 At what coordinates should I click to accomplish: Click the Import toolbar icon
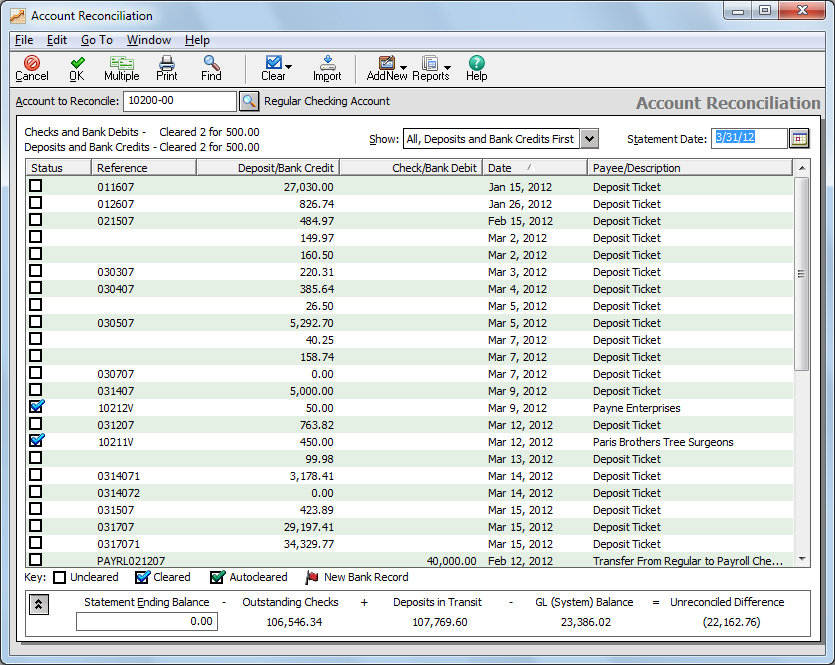[327, 68]
